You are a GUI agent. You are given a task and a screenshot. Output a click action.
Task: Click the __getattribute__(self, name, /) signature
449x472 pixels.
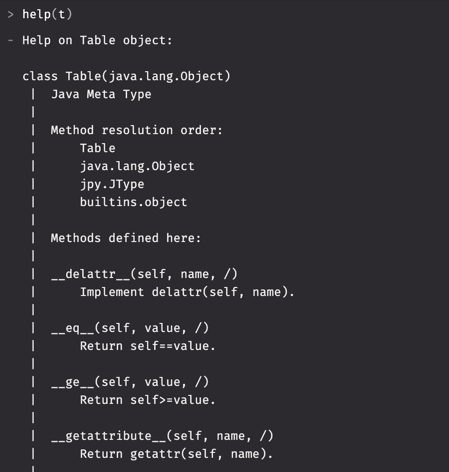click(162, 436)
